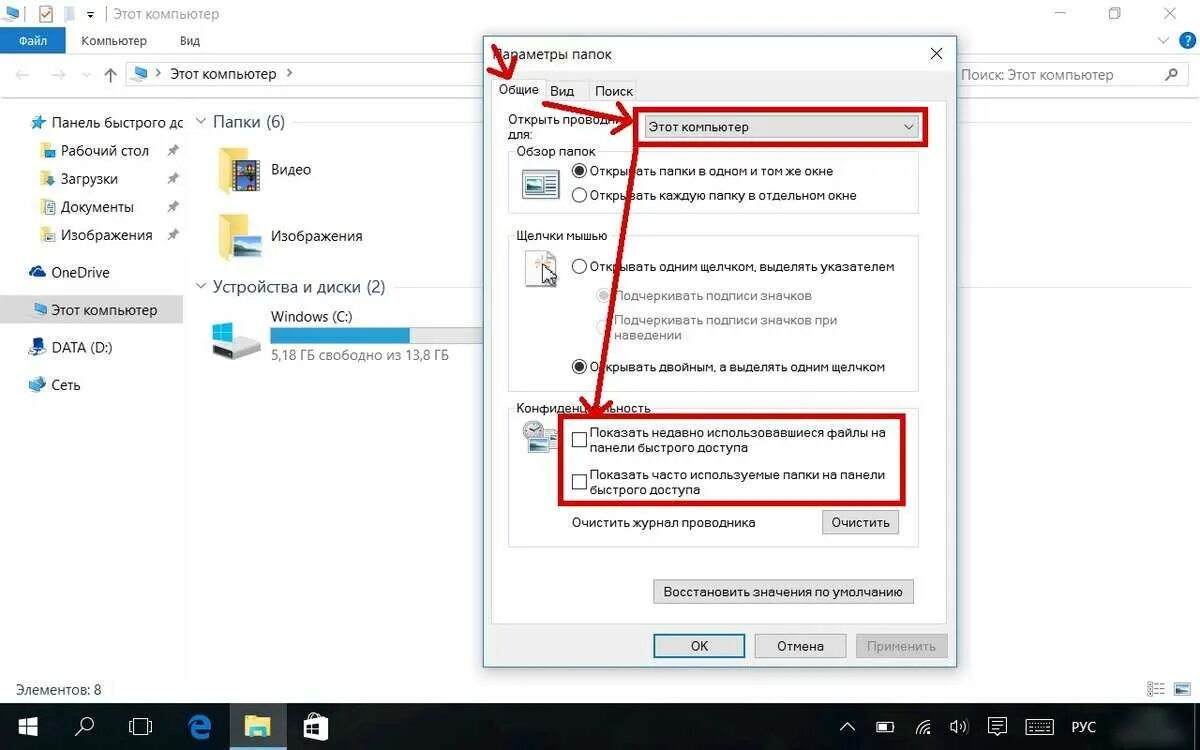Select Открывать одним щелчком radio button
This screenshot has width=1200, height=750.
(x=579, y=267)
